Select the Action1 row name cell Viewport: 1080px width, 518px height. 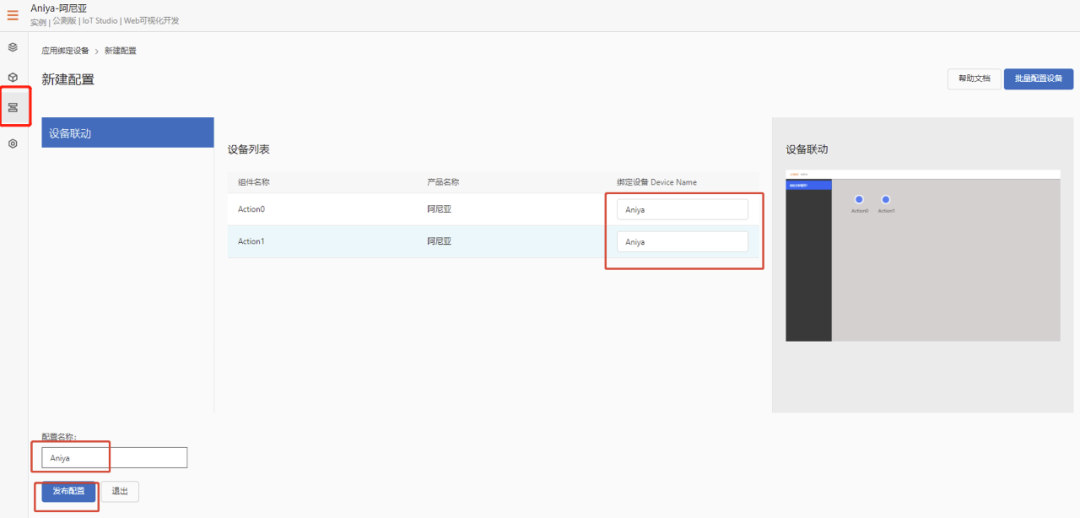(x=250, y=242)
